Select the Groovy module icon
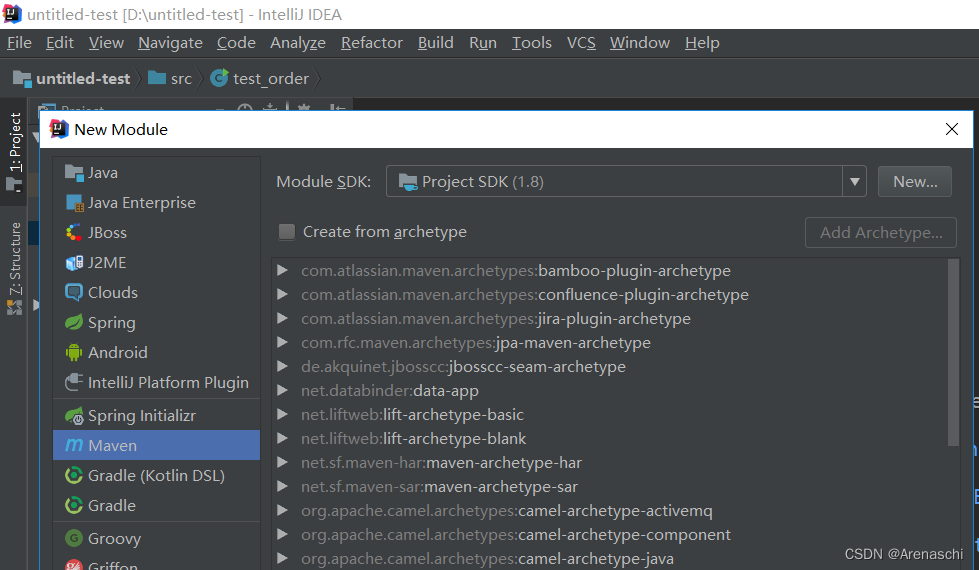Viewport: 979px width, 570px height. click(74, 538)
